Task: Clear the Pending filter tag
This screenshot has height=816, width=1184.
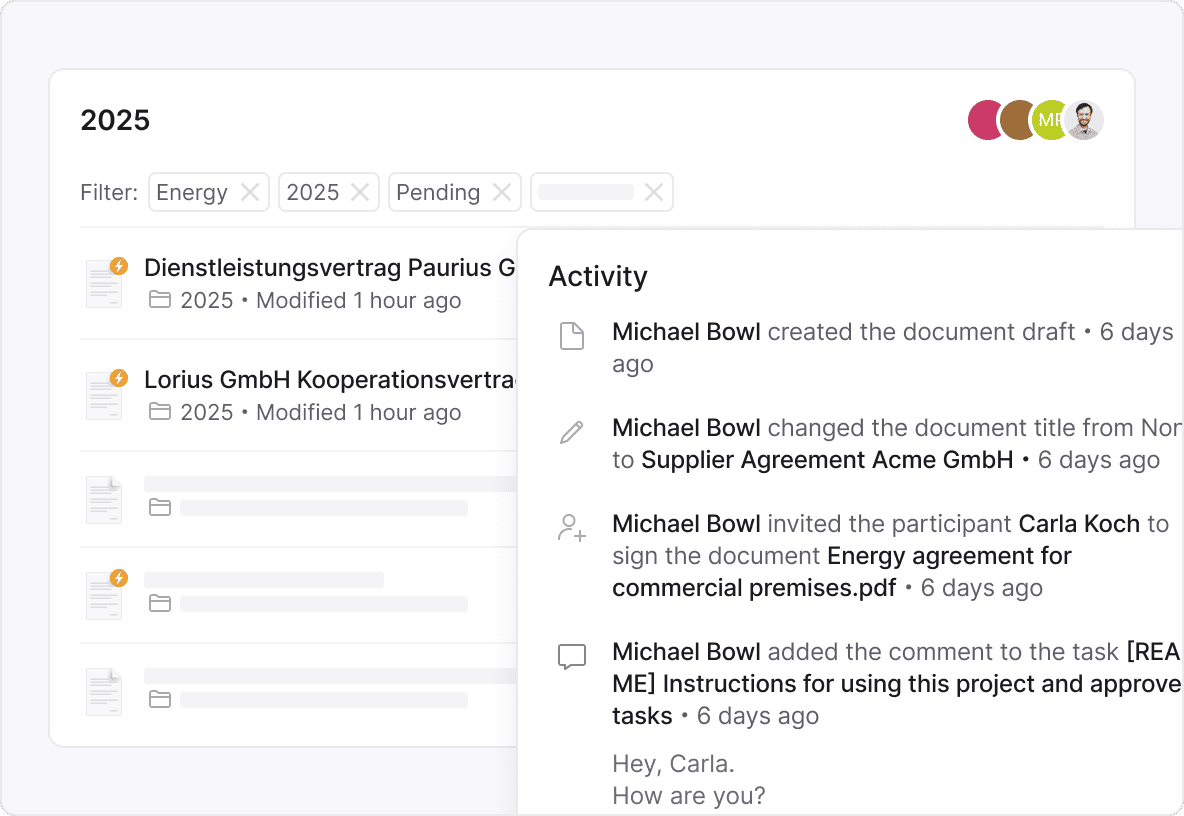Action: coord(502,193)
